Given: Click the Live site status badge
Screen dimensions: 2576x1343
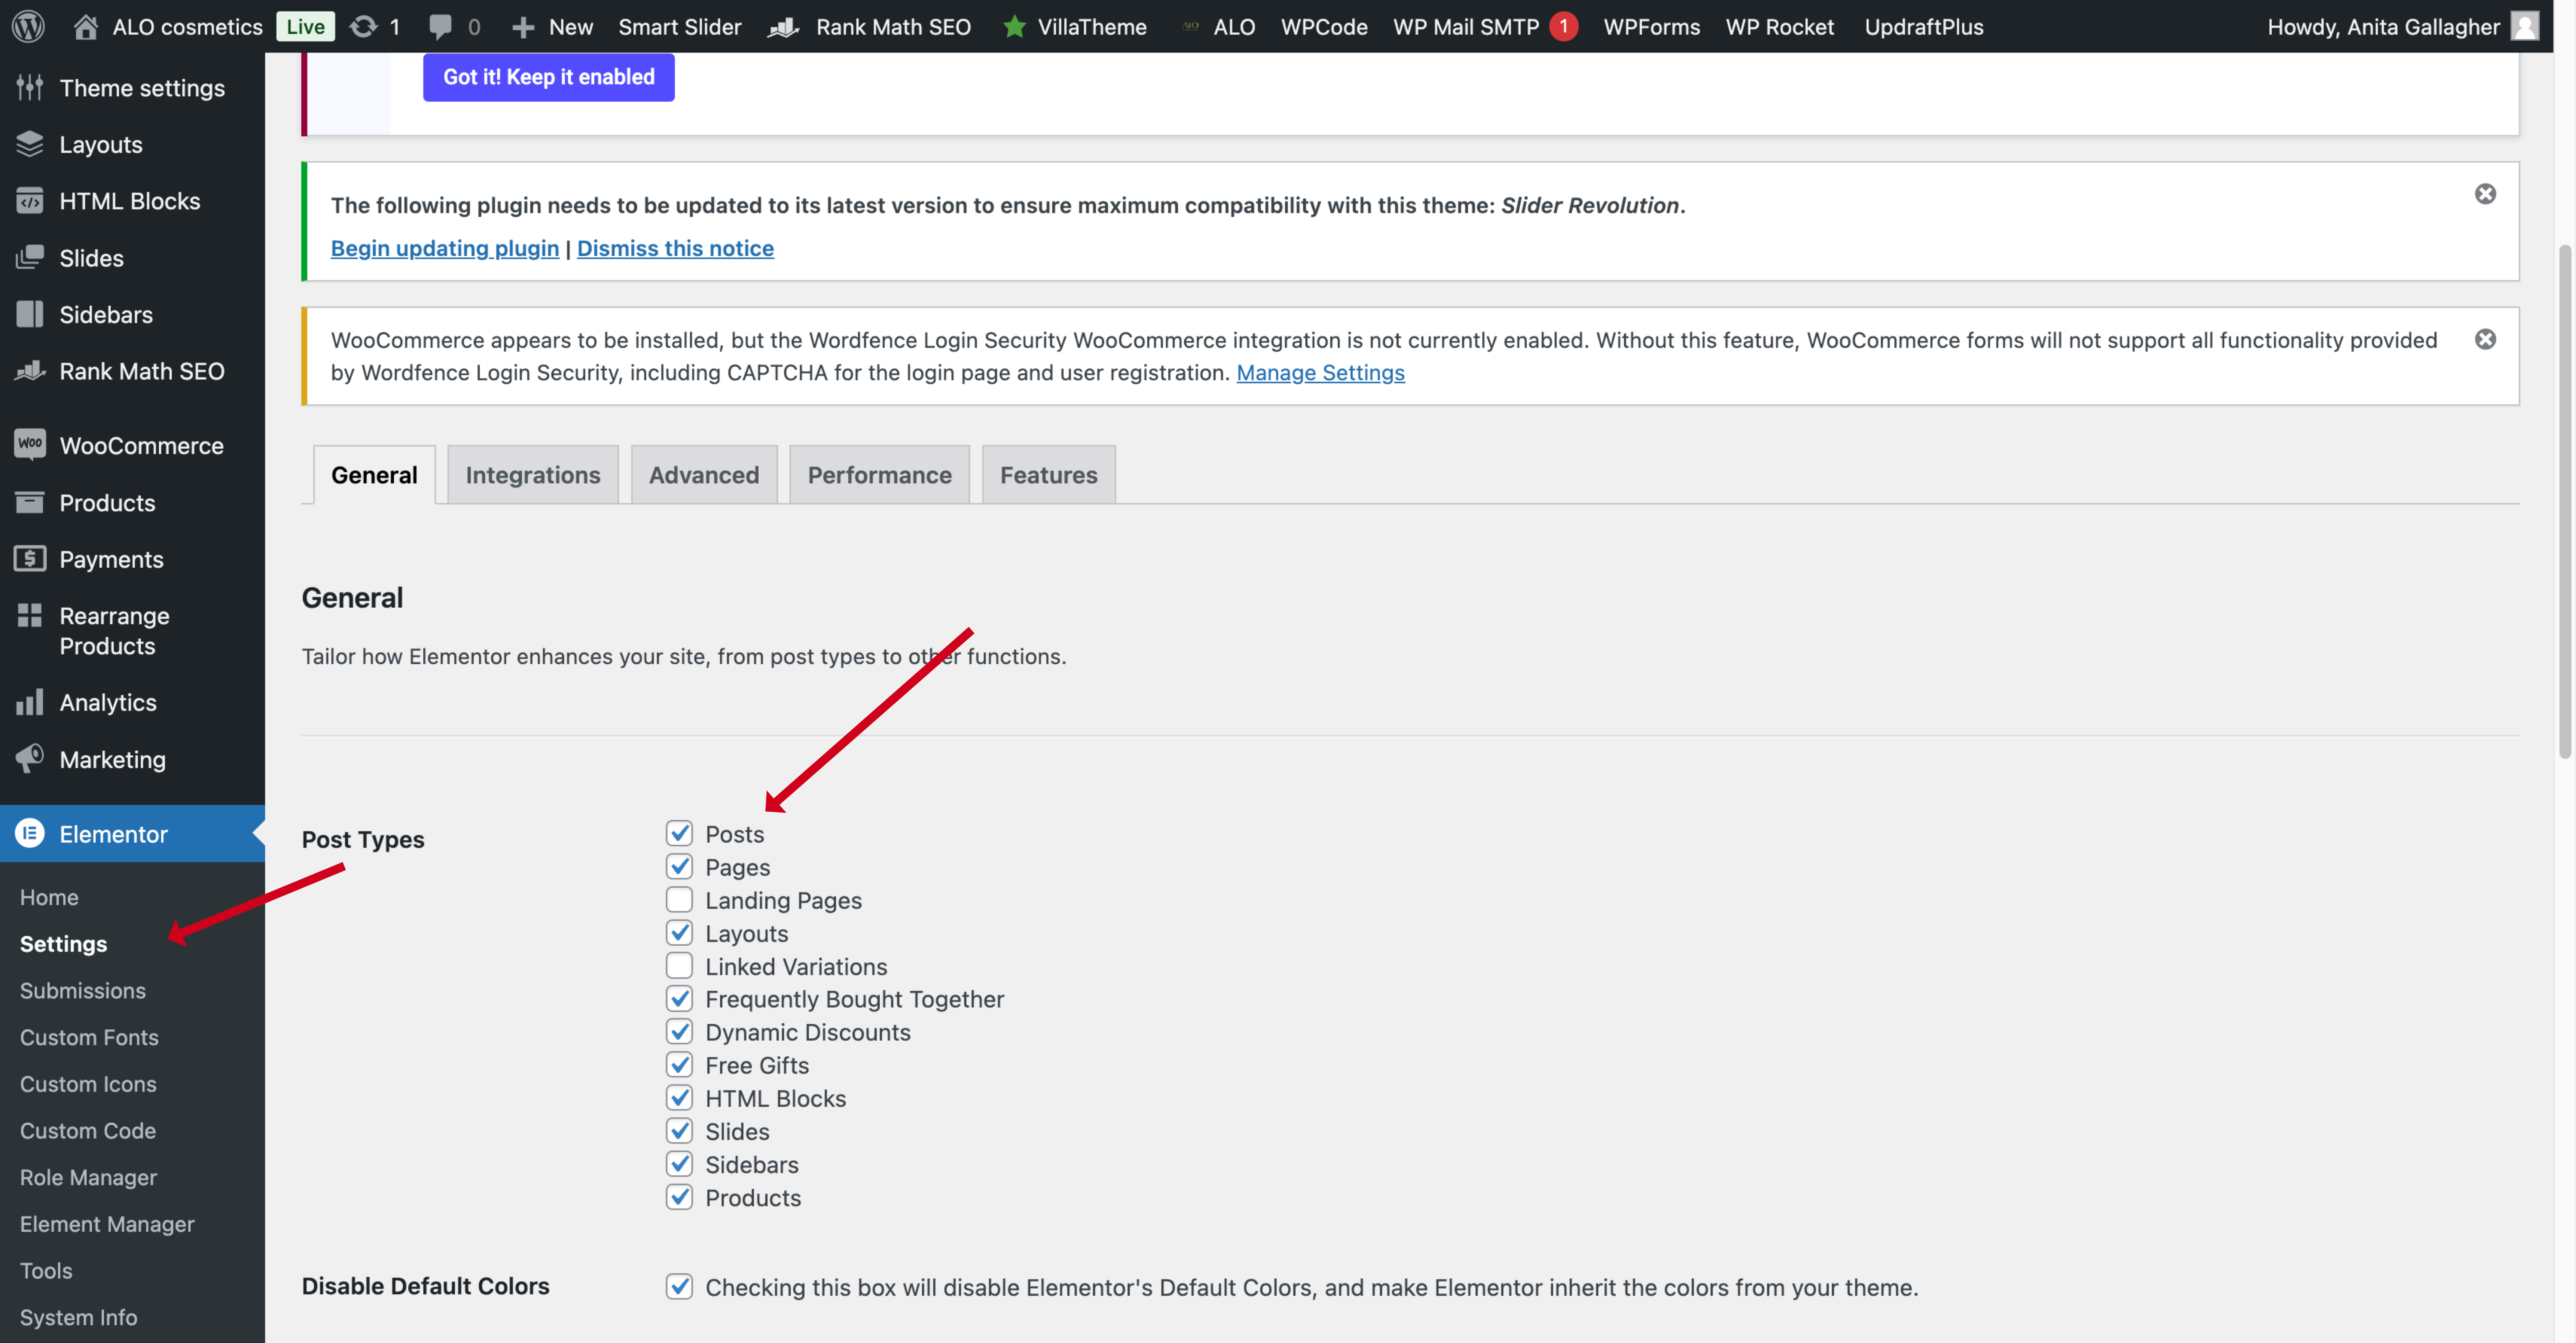Looking at the screenshot, I should click(305, 27).
